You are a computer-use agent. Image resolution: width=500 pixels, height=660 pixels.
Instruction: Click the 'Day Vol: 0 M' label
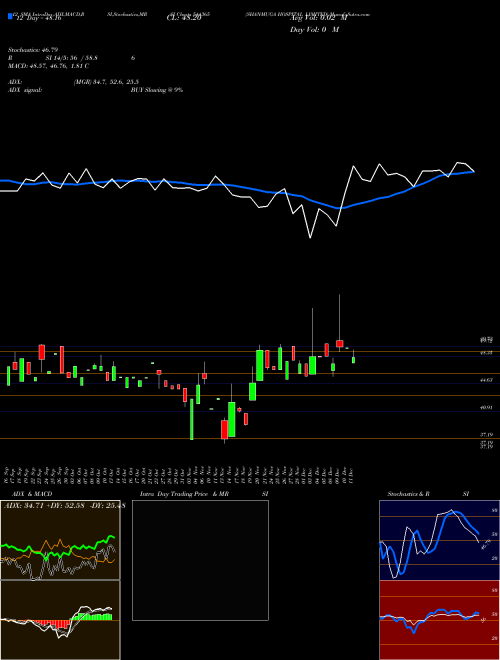tap(314, 30)
